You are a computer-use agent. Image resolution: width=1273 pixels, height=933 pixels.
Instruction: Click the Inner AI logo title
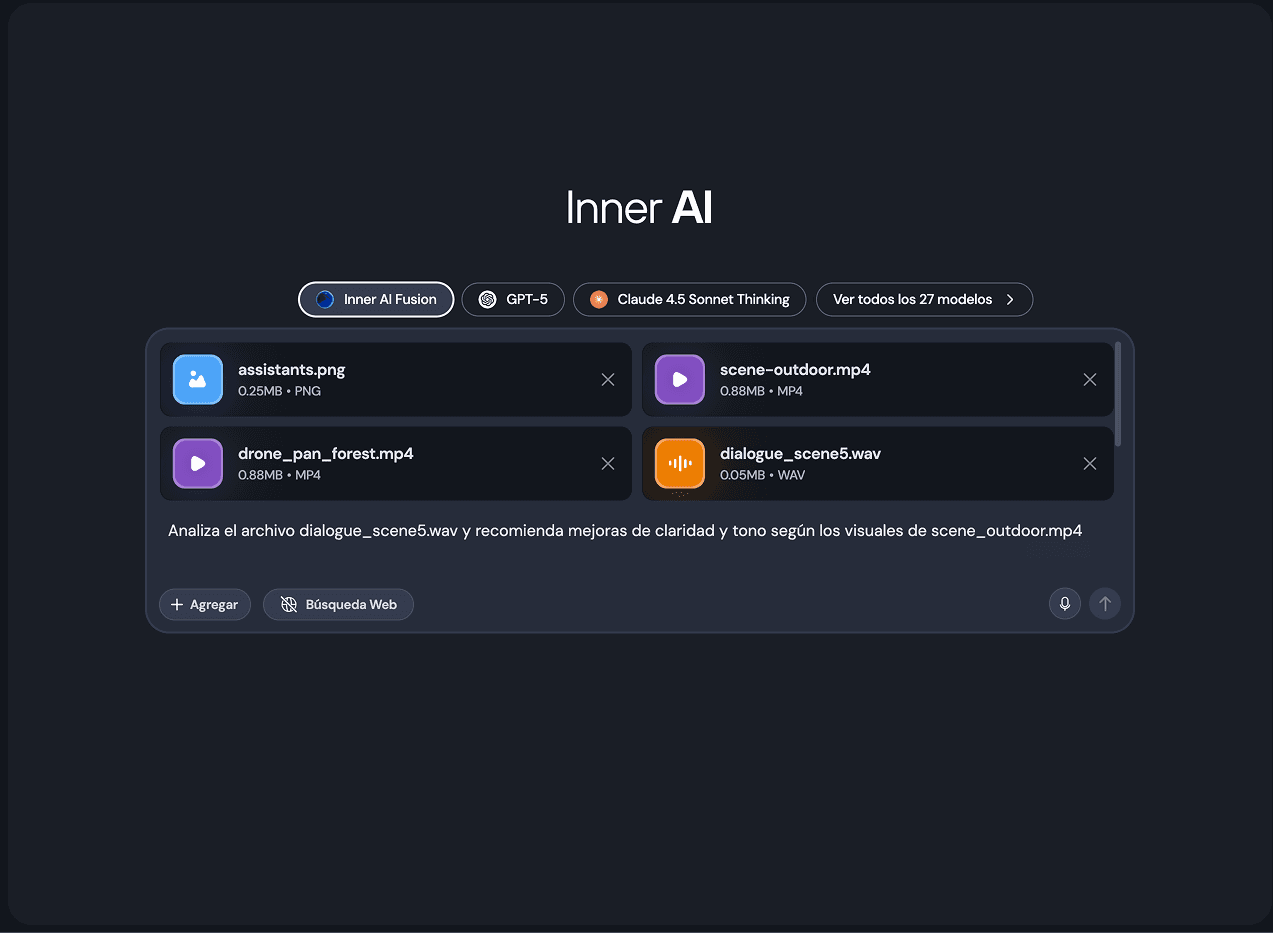(x=639, y=209)
